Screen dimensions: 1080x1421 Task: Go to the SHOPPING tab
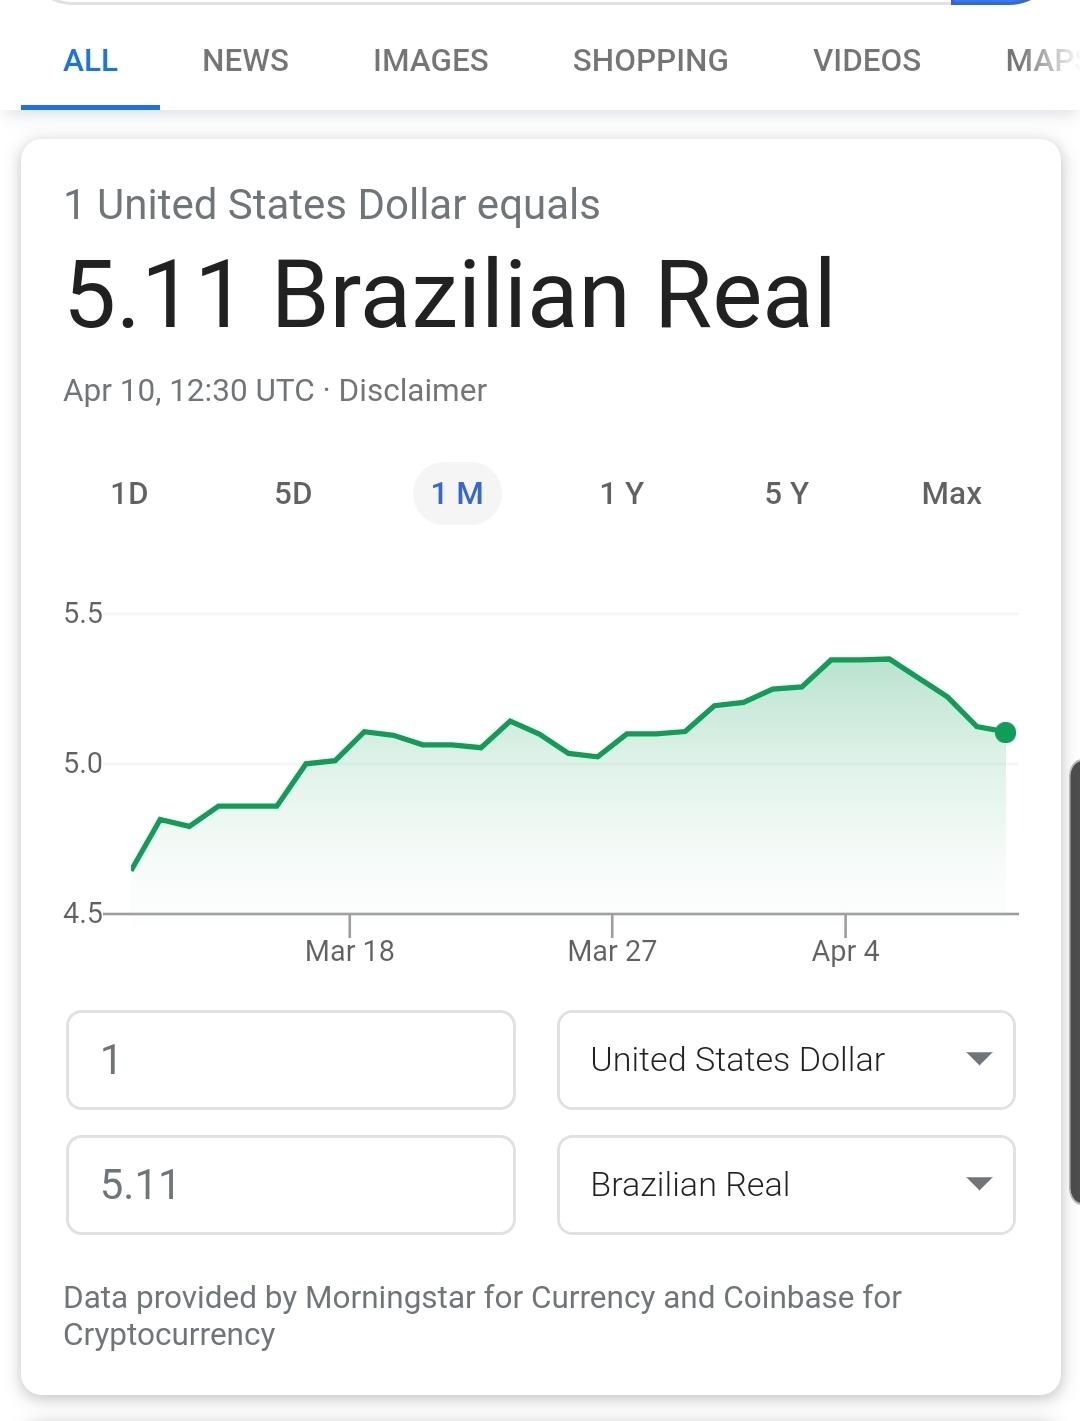tap(650, 61)
